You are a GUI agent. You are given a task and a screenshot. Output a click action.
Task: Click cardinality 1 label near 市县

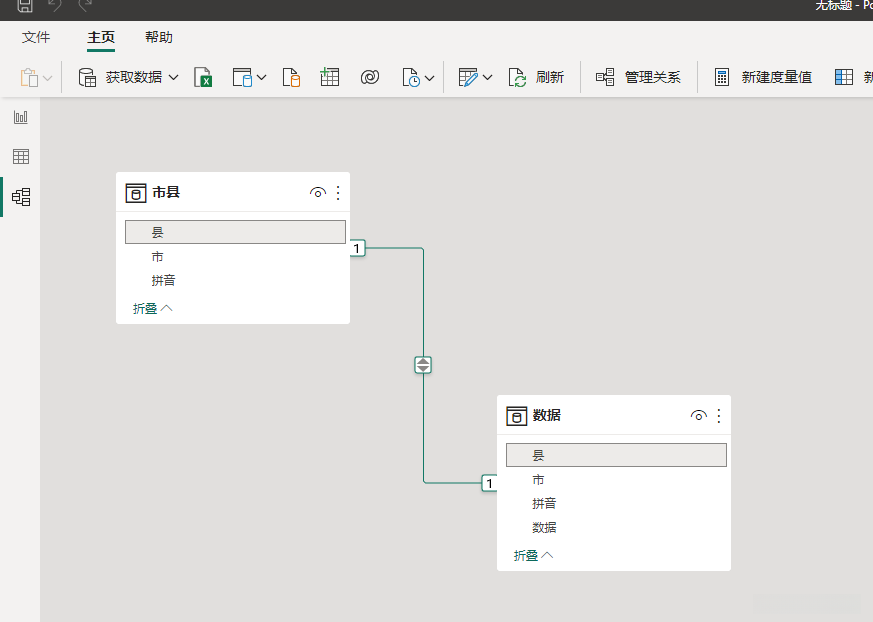357,248
